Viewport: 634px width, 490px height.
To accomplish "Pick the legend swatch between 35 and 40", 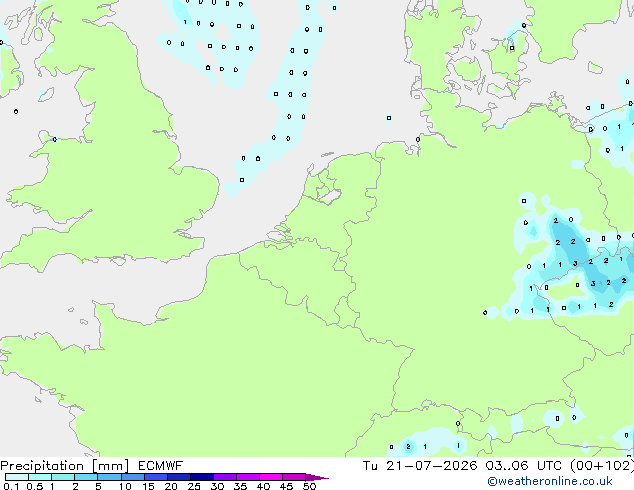I will [x=248, y=477].
